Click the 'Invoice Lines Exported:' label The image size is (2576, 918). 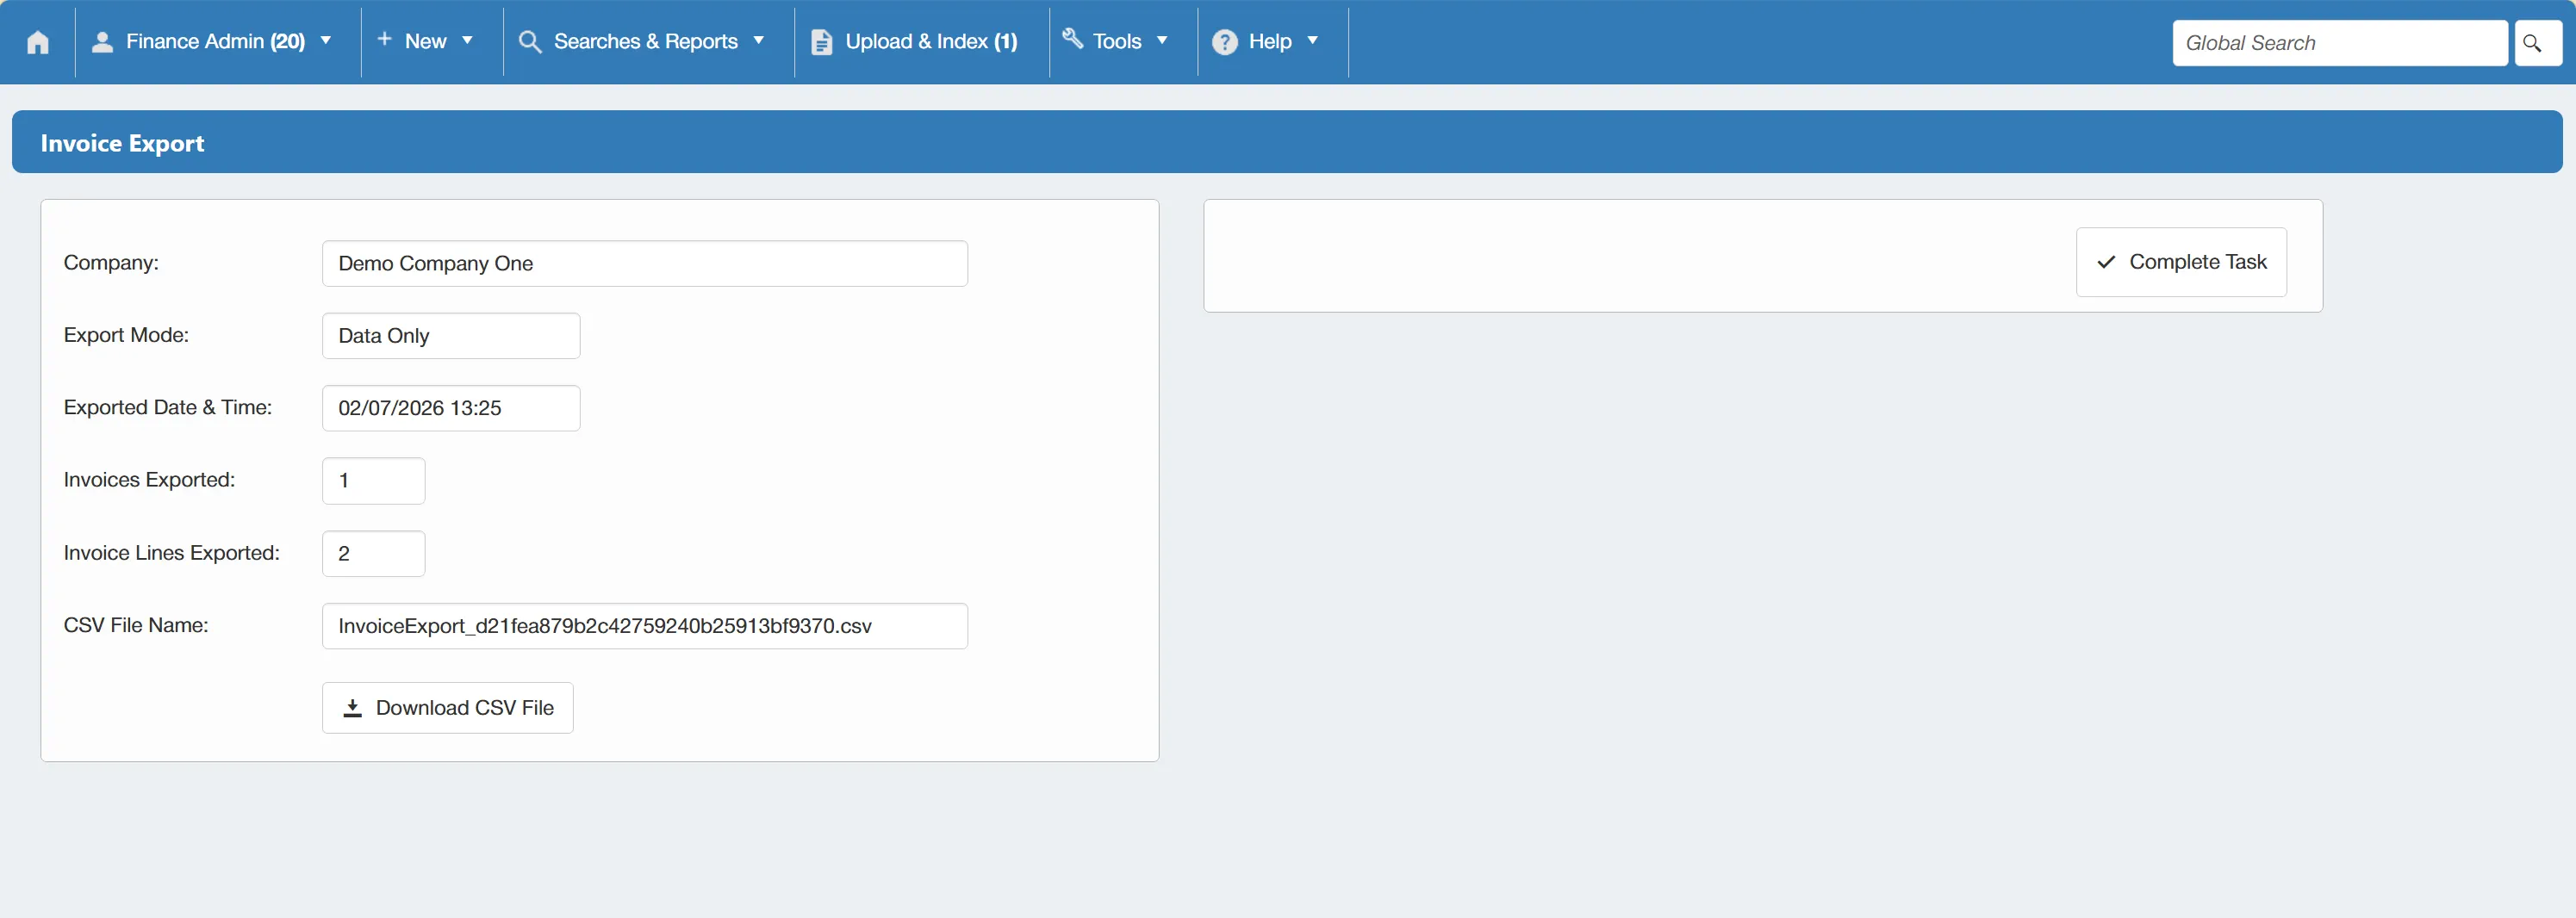coord(172,553)
